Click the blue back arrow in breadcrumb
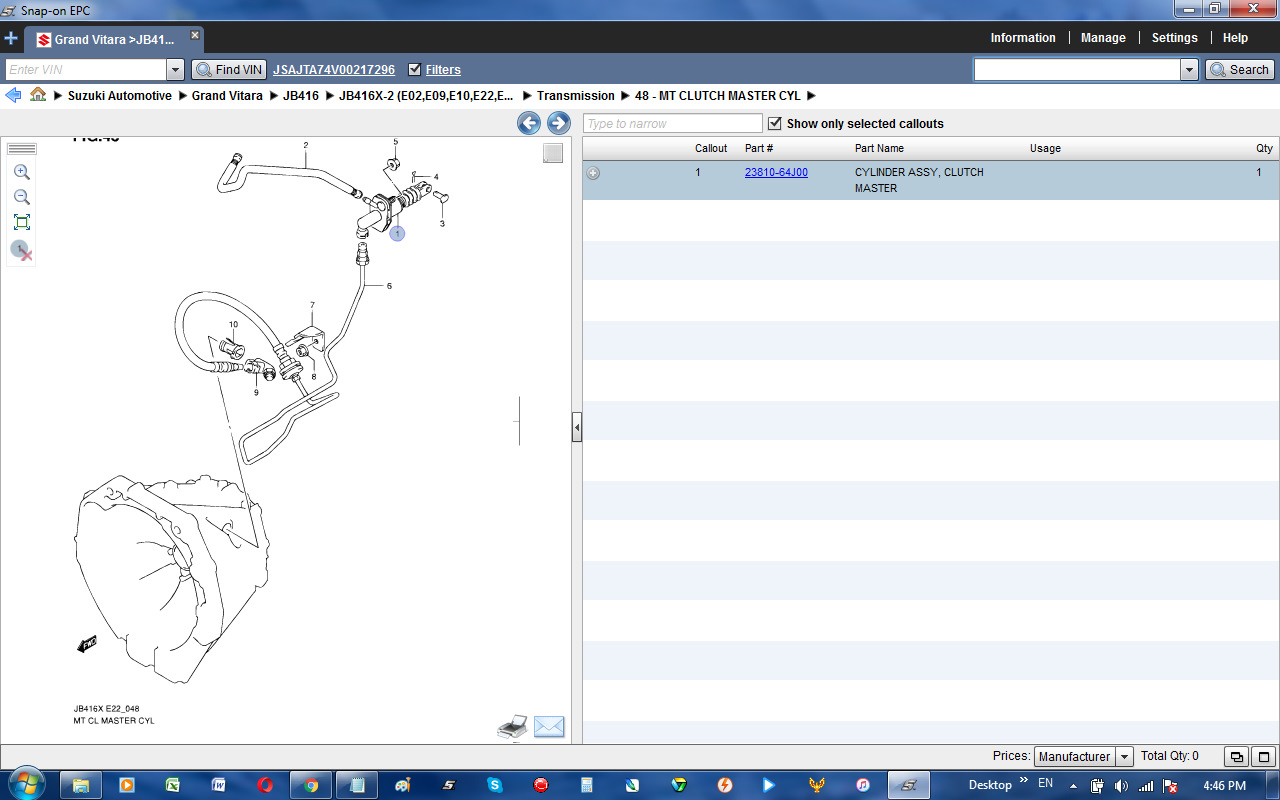This screenshot has width=1280, height=800. 13,95
